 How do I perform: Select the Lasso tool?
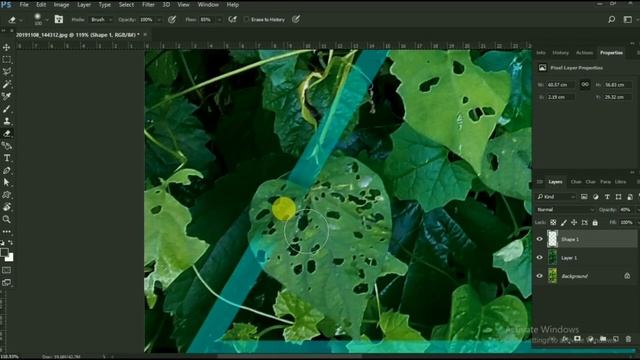click(x=7, y=72)
